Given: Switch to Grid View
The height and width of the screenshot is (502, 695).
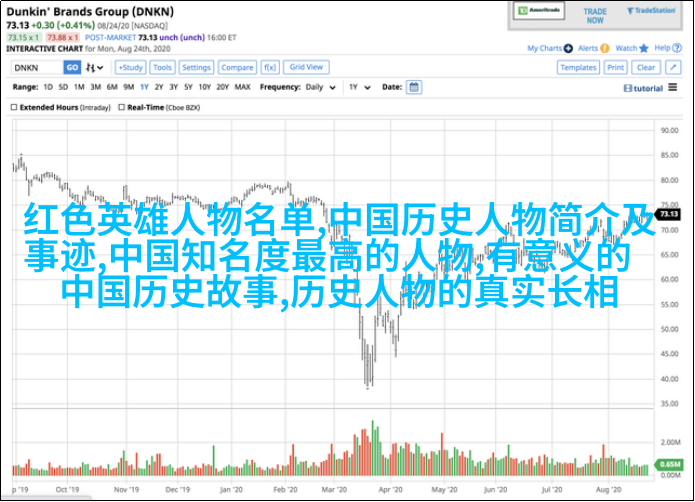Looking at the screenshot, I should (306, 67).
